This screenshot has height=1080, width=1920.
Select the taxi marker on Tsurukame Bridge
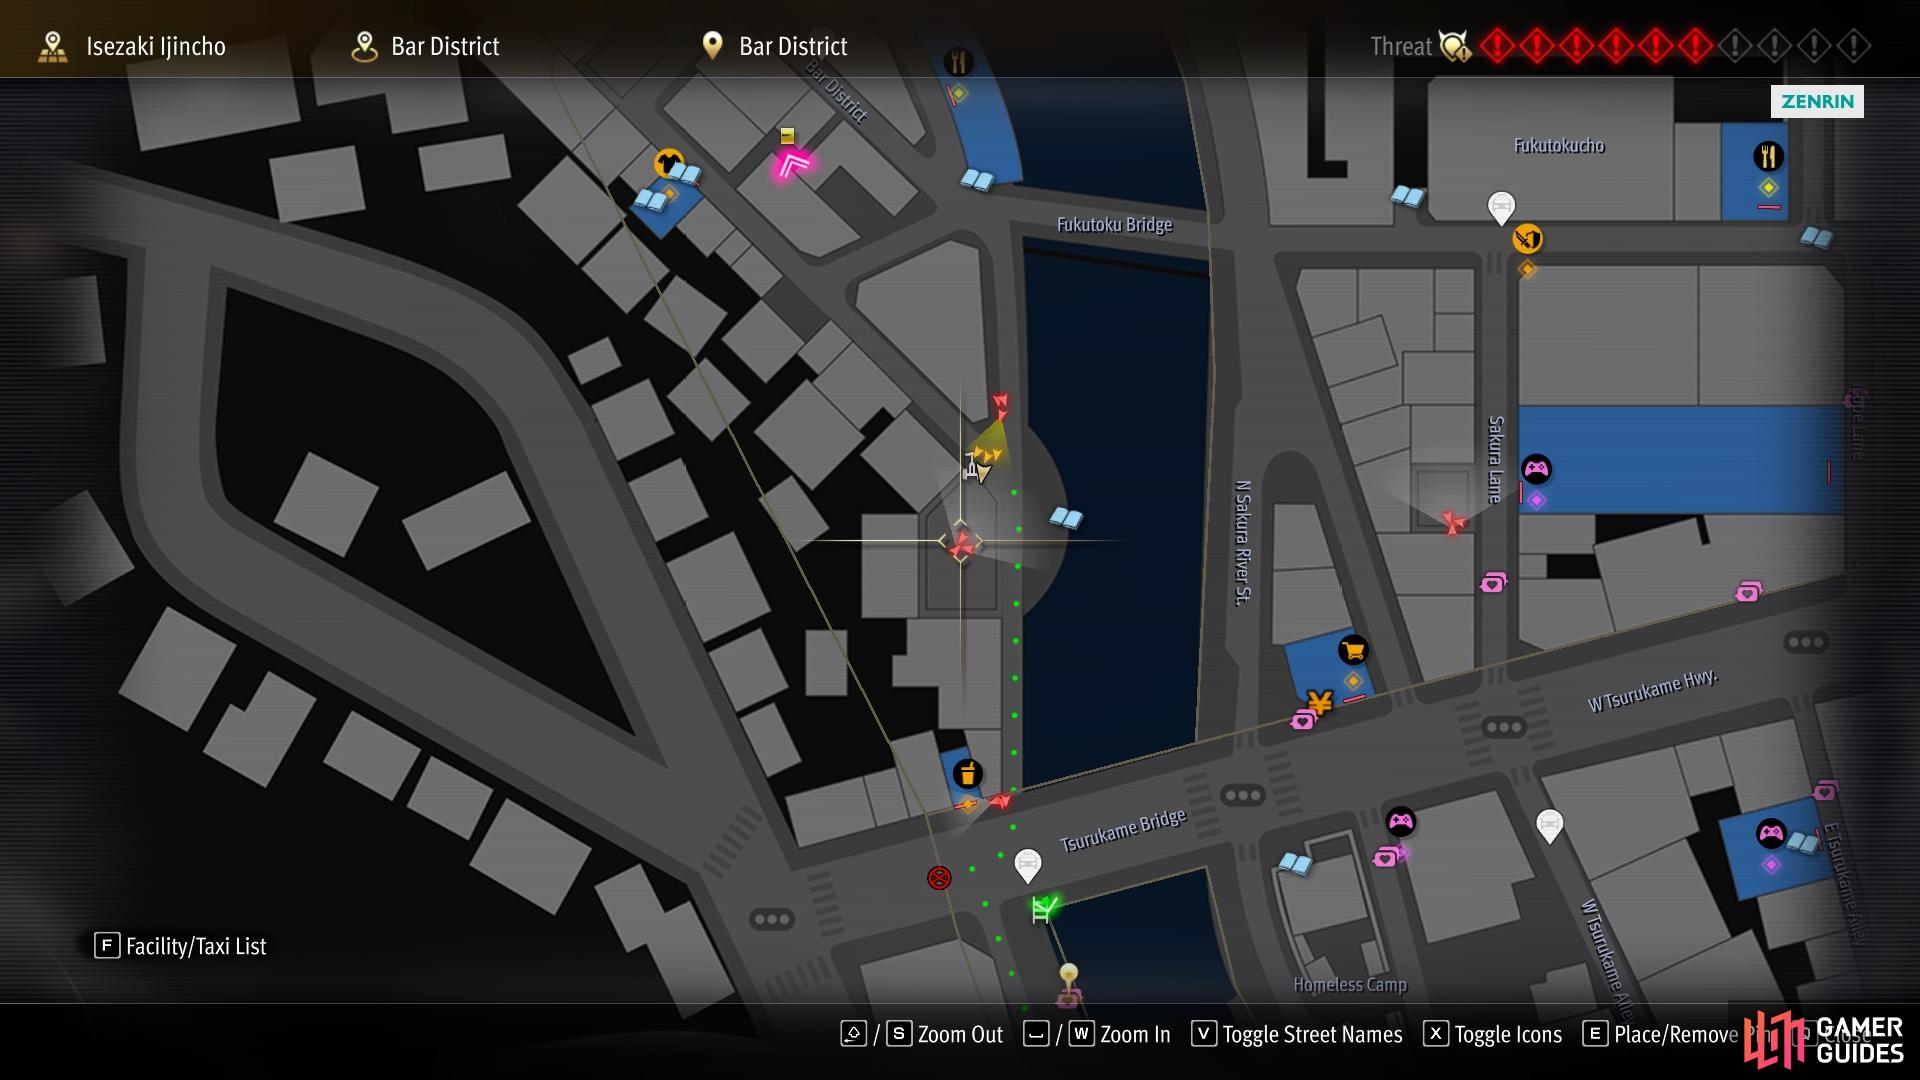[x=1027, y=865]
